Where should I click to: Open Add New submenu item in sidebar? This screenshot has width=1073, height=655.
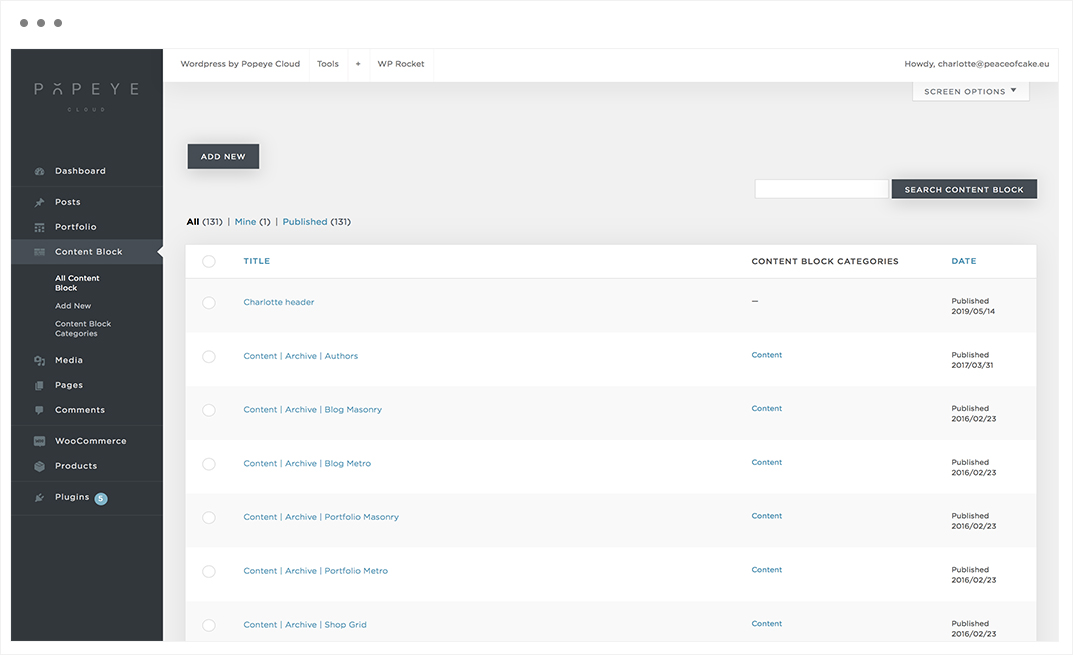(x=73, y=306)
